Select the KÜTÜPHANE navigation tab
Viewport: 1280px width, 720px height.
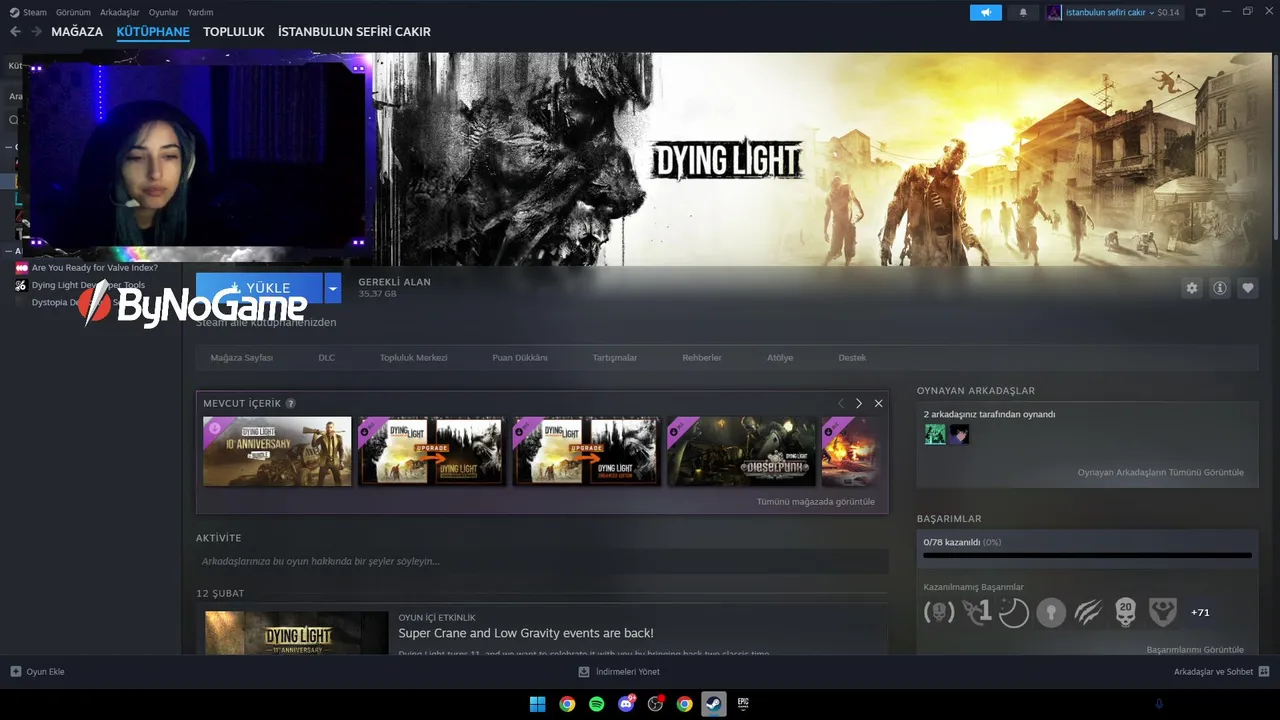point(153,32)
